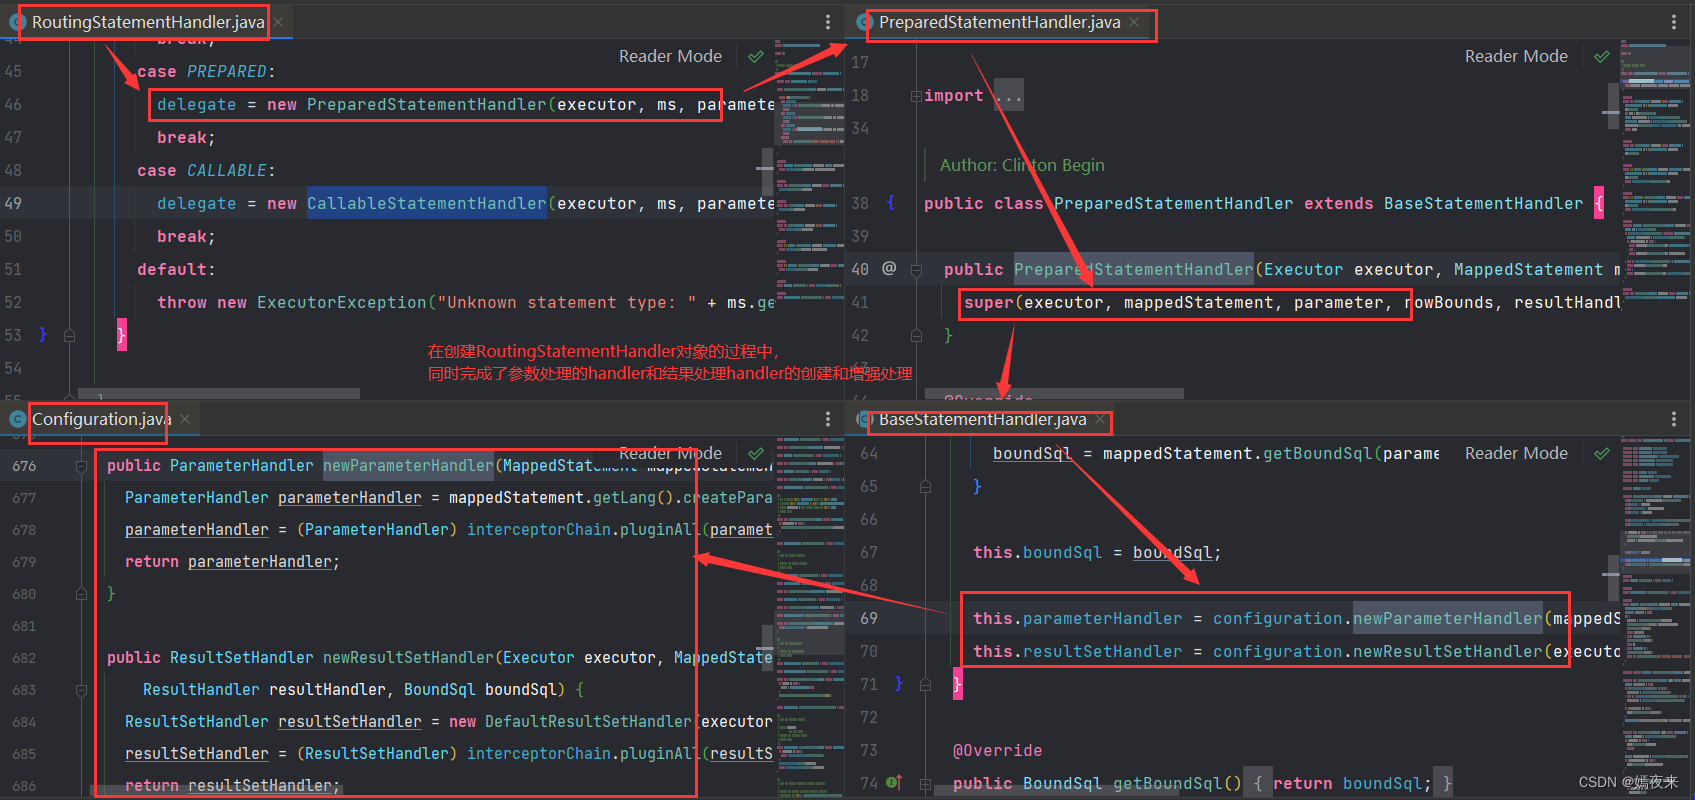This screenshot has width=1695, height=800.
Task: Click 'ExecutorException' on line 52
Action: tap(342, 303)
